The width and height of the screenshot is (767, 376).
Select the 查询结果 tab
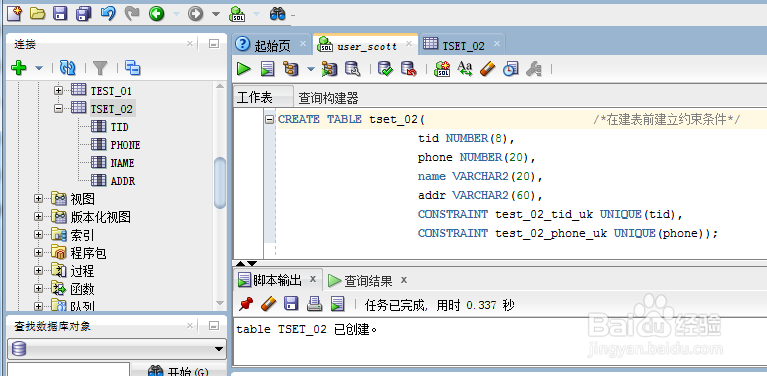(x=368, y=281)
